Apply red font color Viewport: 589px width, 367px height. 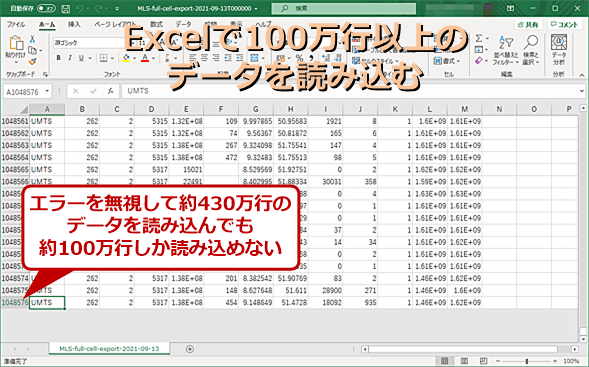tap(145, 58)
